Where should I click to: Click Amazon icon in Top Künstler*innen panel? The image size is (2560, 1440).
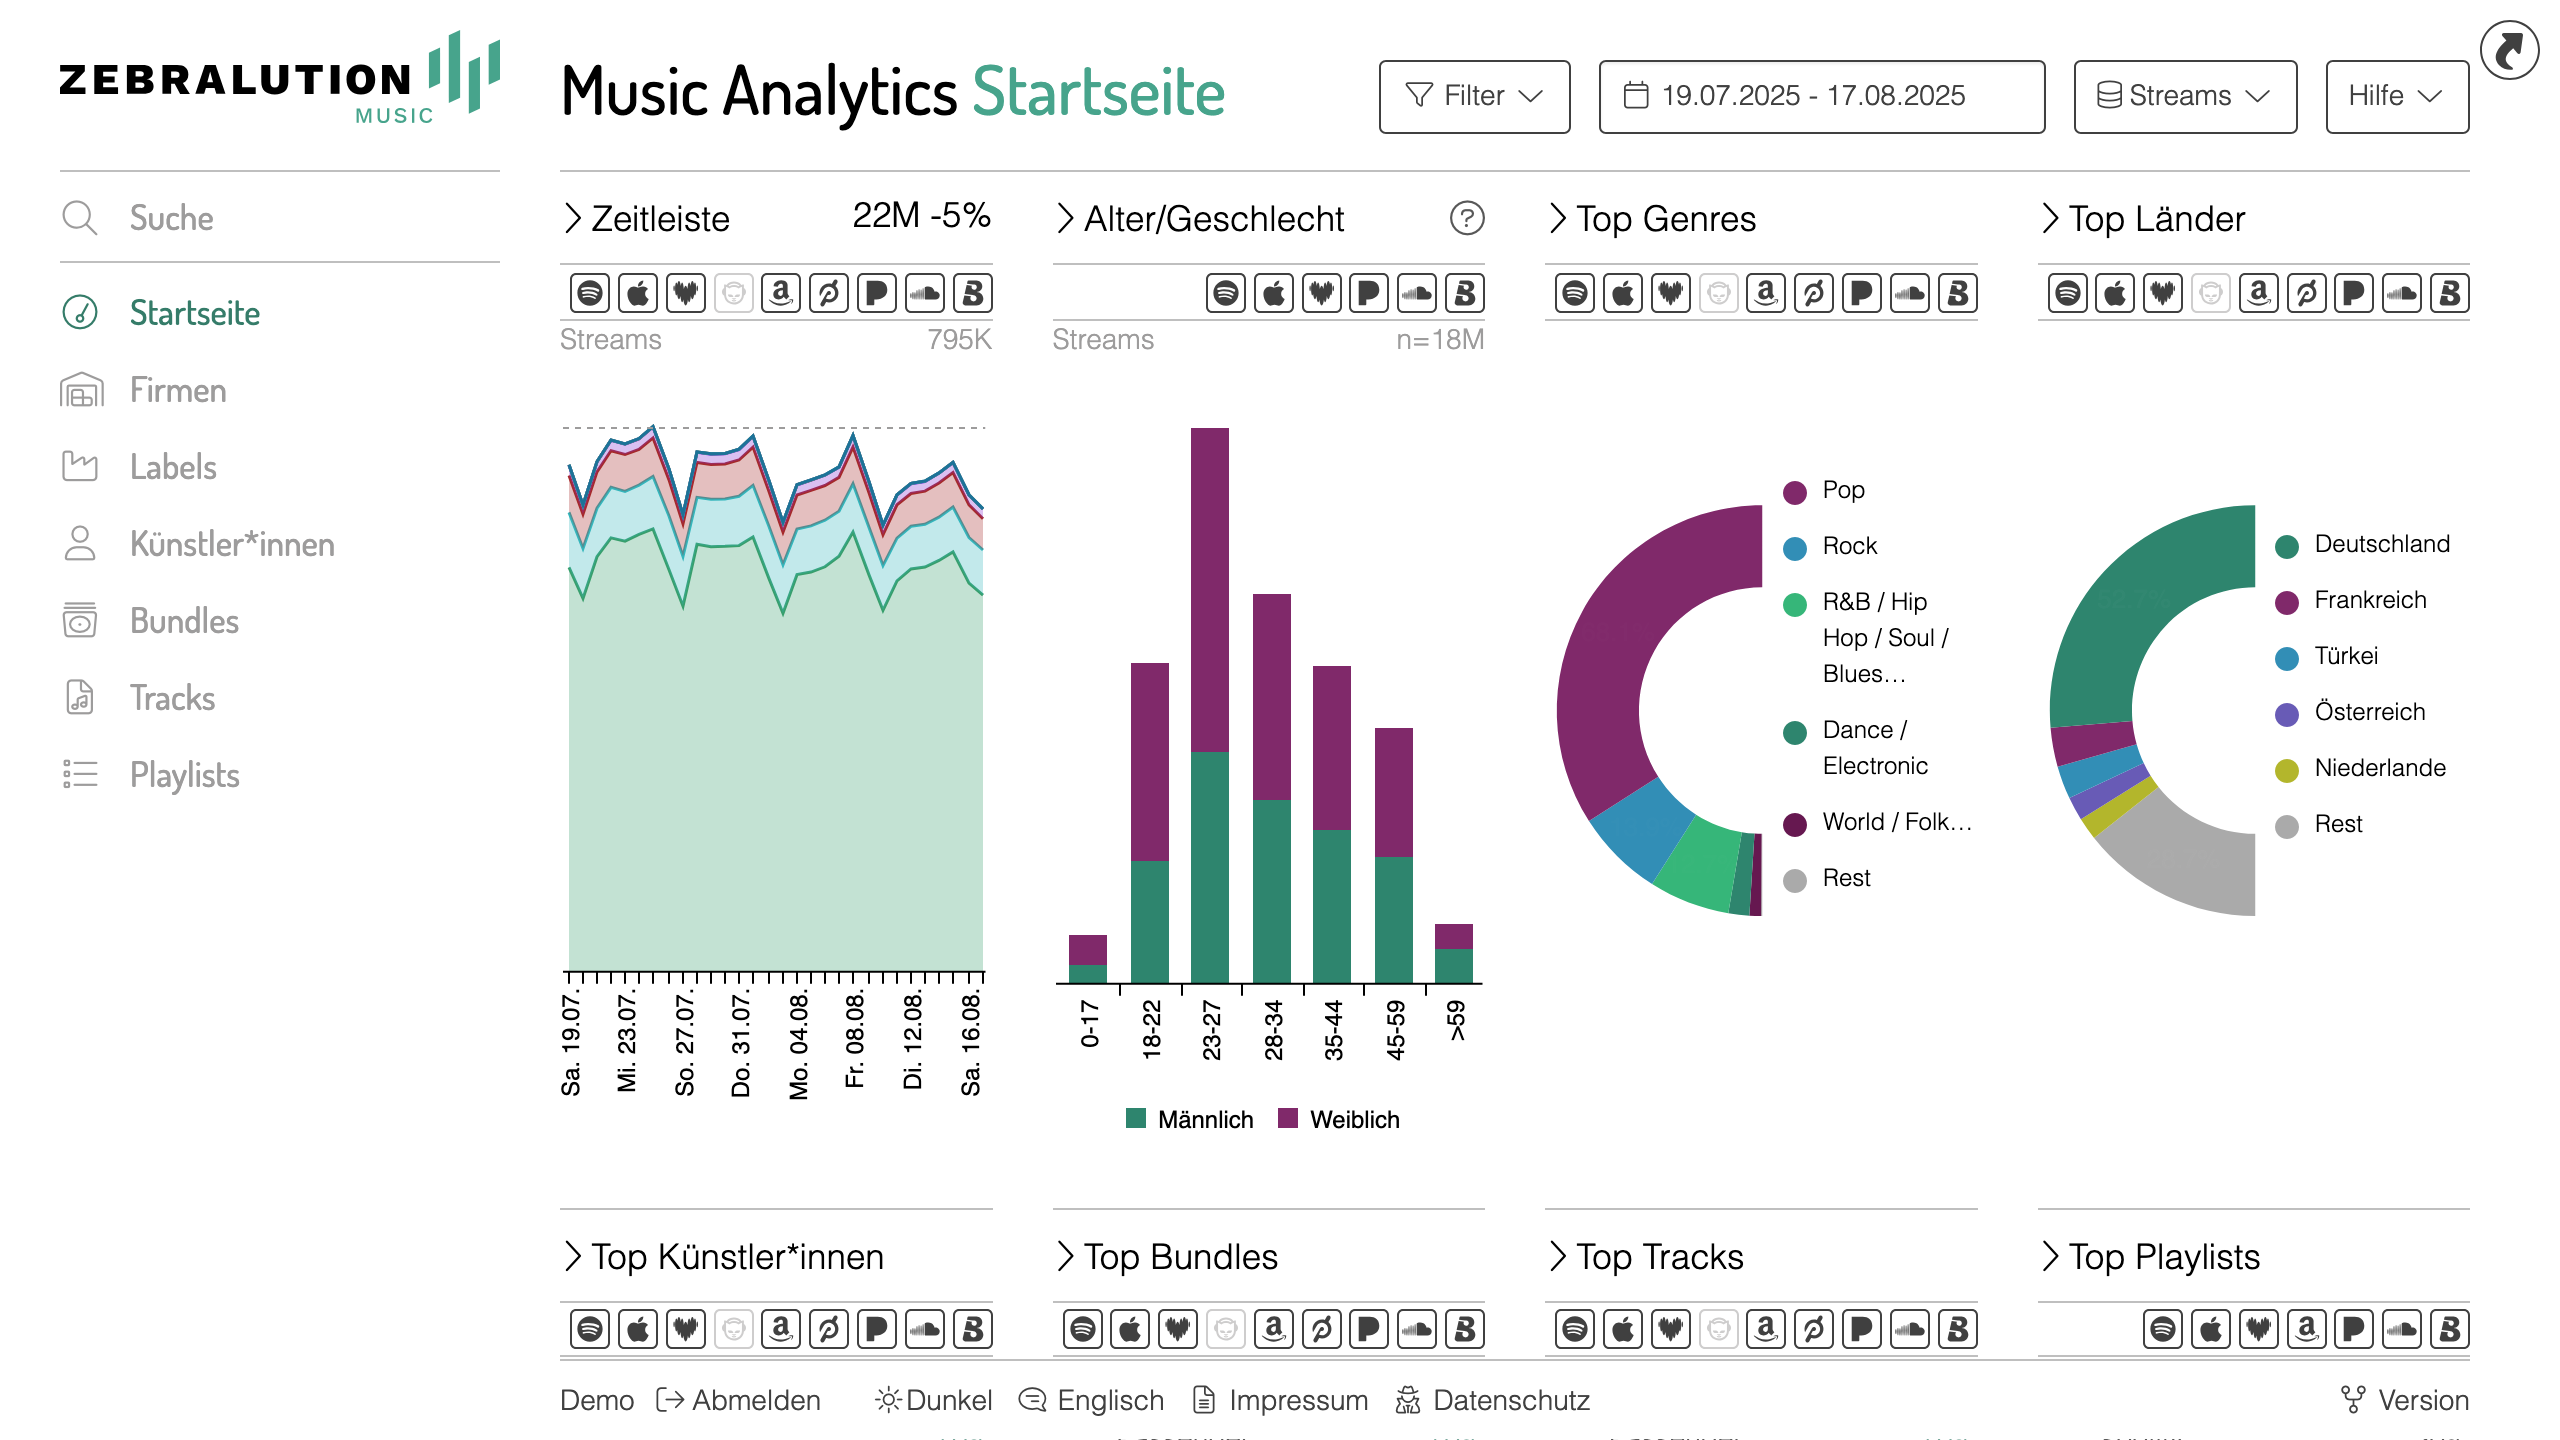[781, 1329]
